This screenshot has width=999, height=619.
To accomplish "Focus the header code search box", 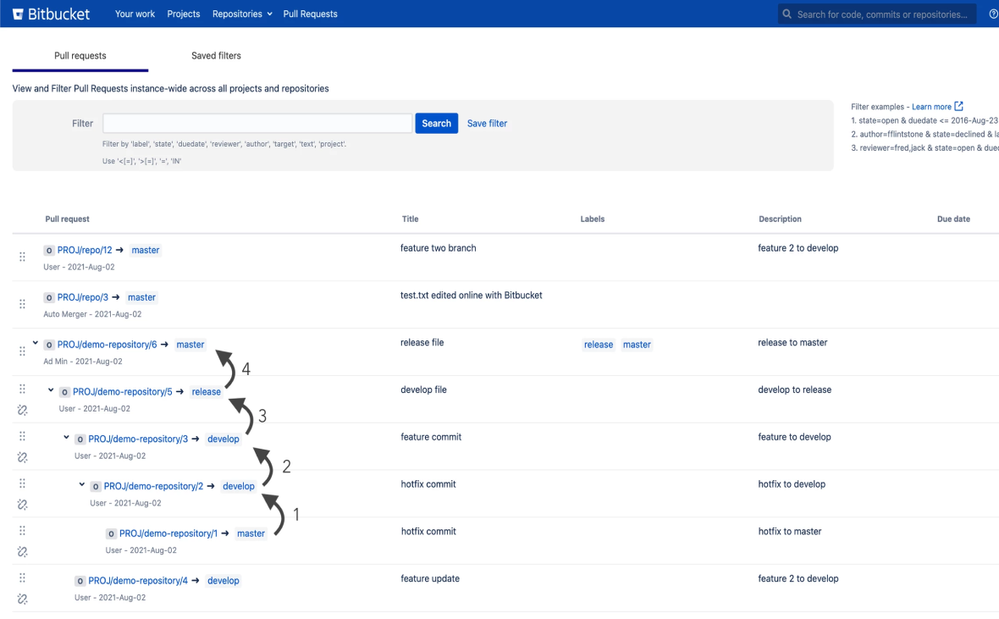I will 877,14.
